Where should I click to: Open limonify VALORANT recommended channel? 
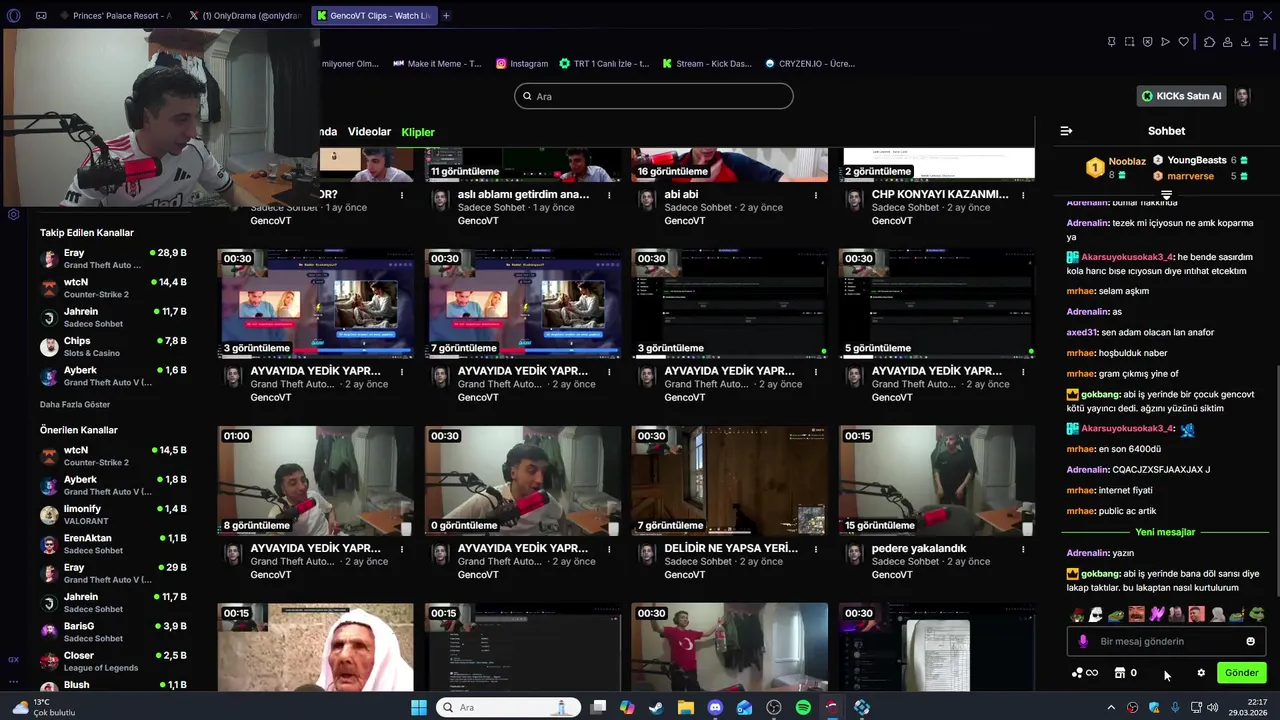[113, 515]
